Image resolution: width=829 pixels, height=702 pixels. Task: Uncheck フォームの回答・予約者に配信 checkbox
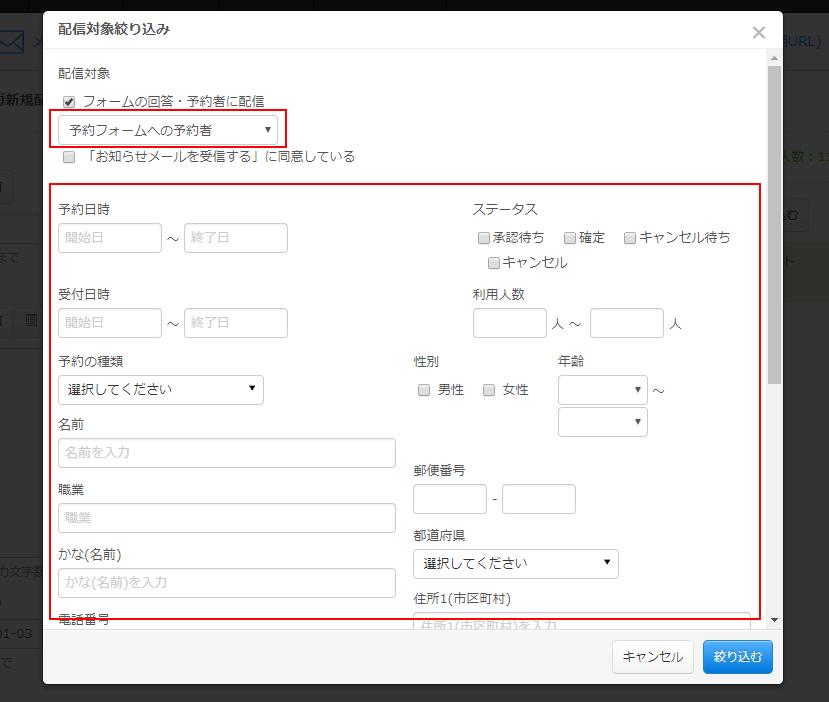[69, 101]
